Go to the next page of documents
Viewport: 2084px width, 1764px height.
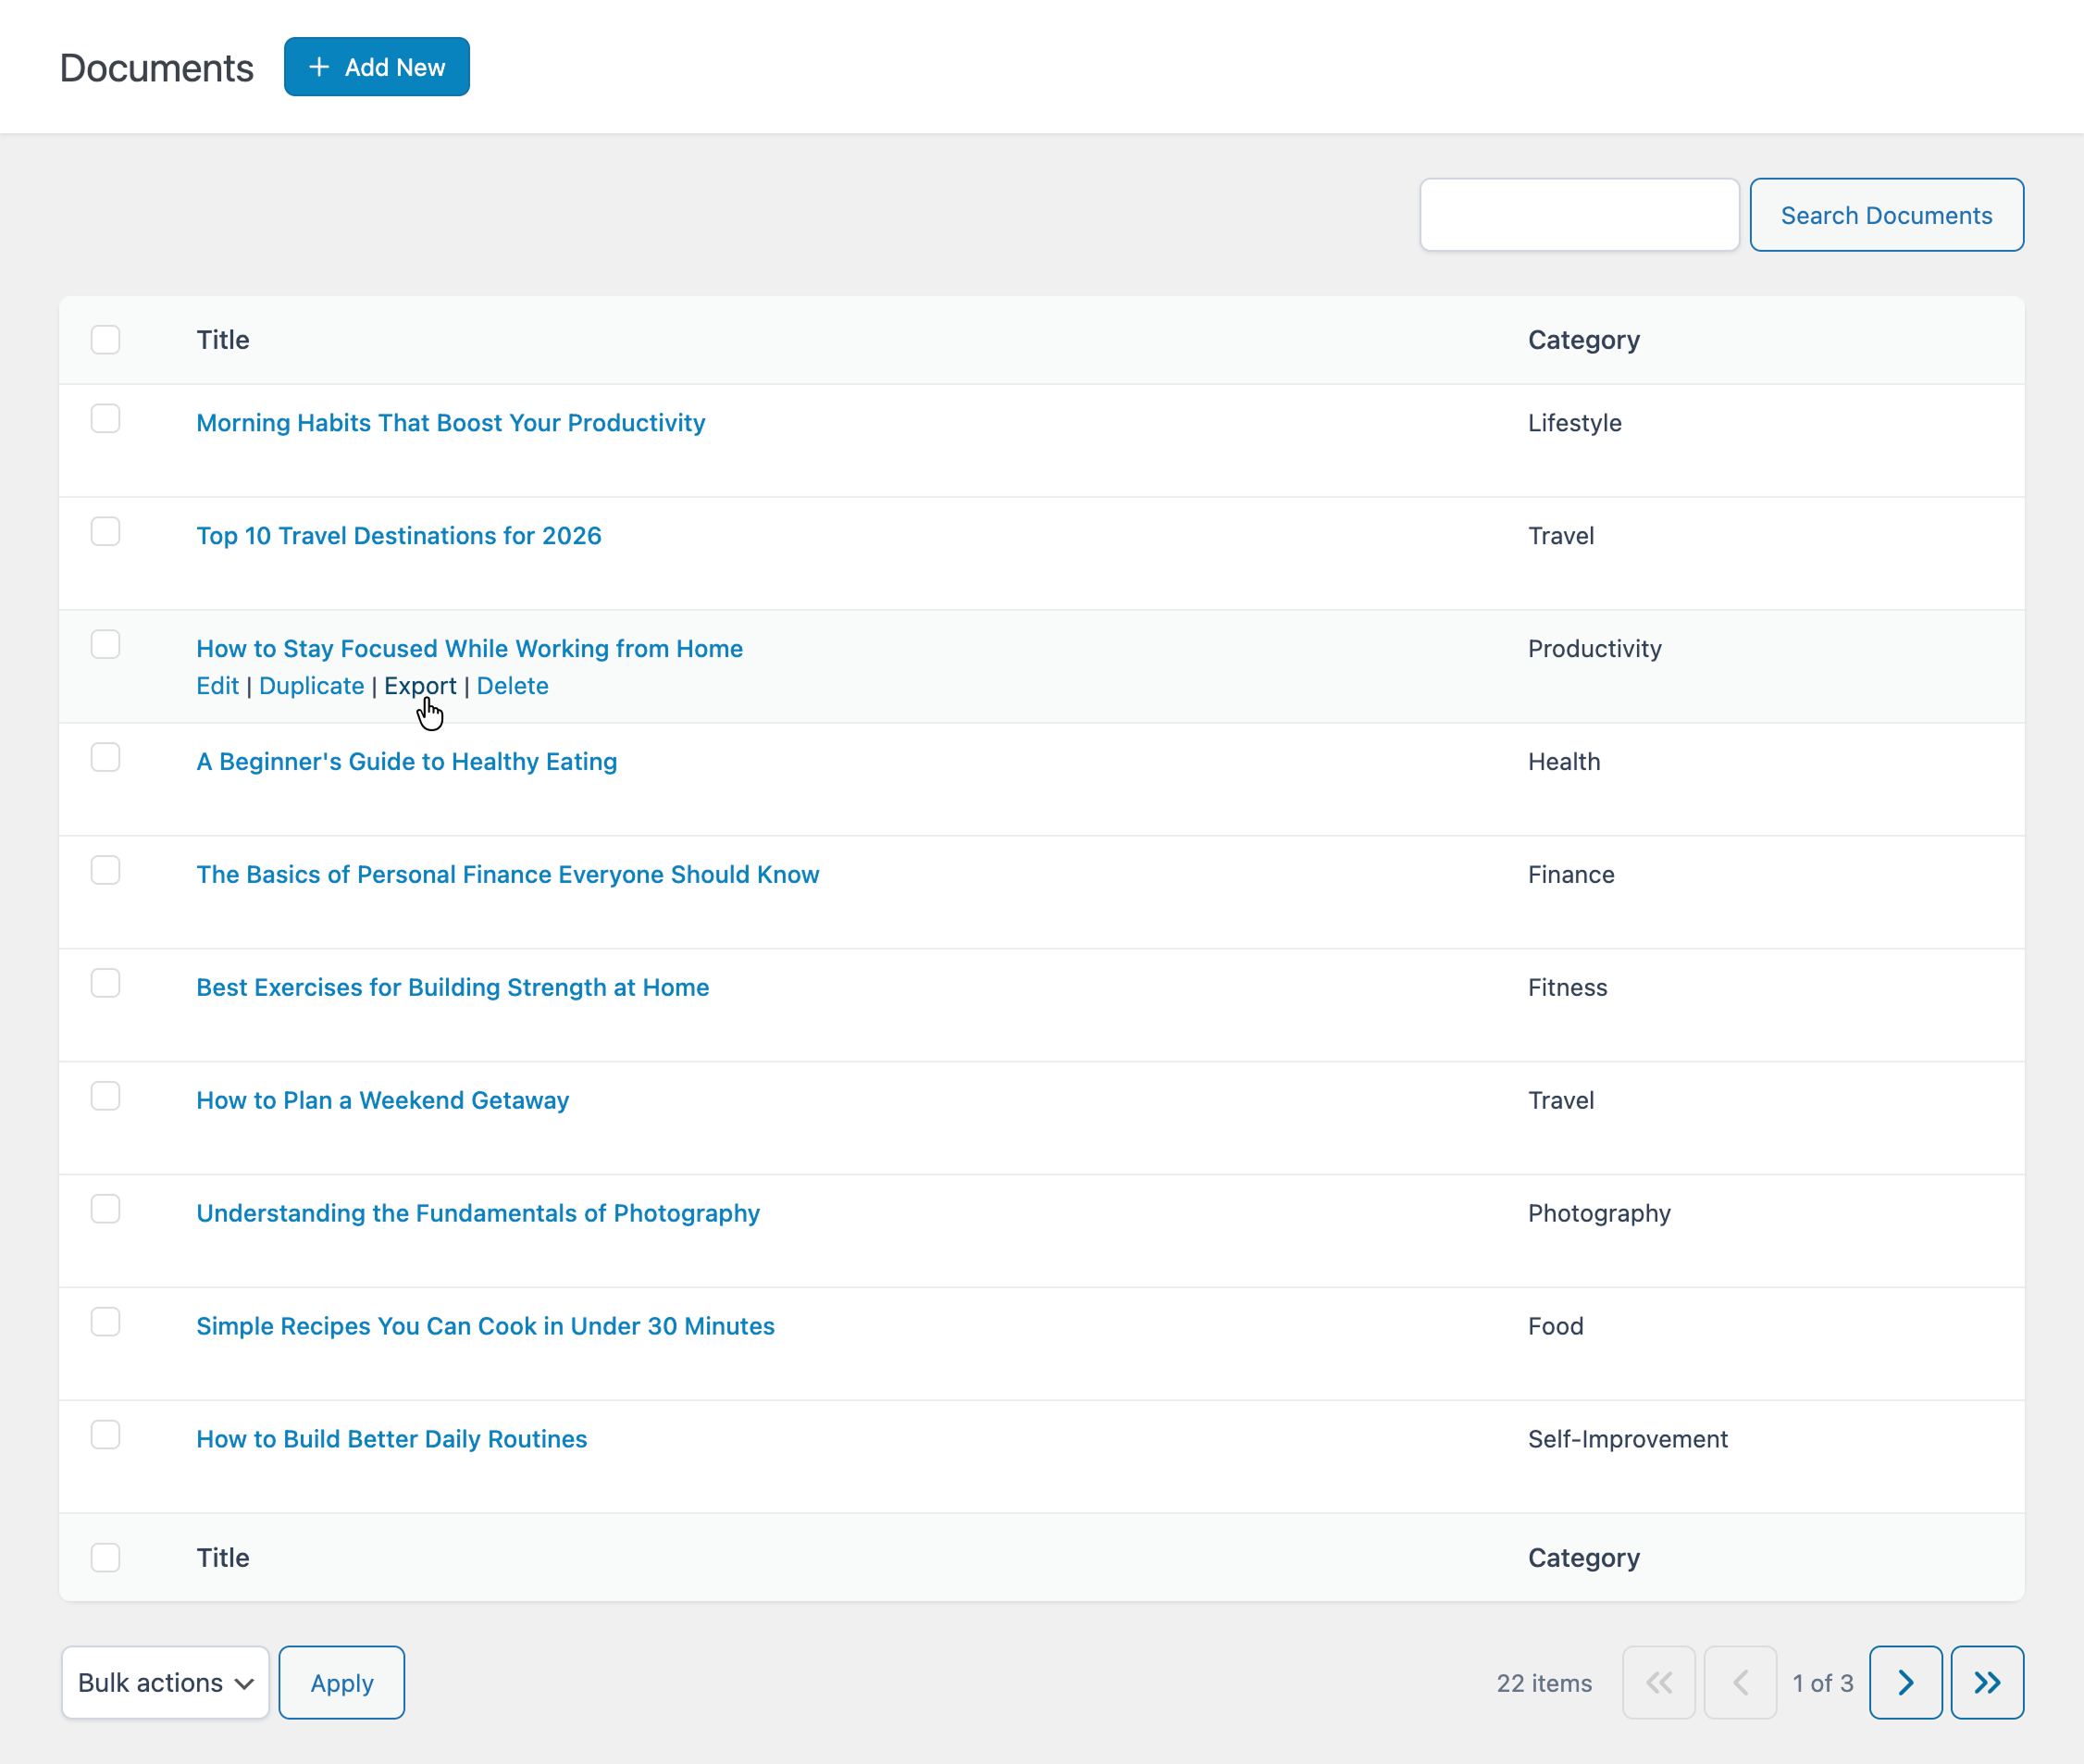pyautogui.click(x=1905, y=1682)
